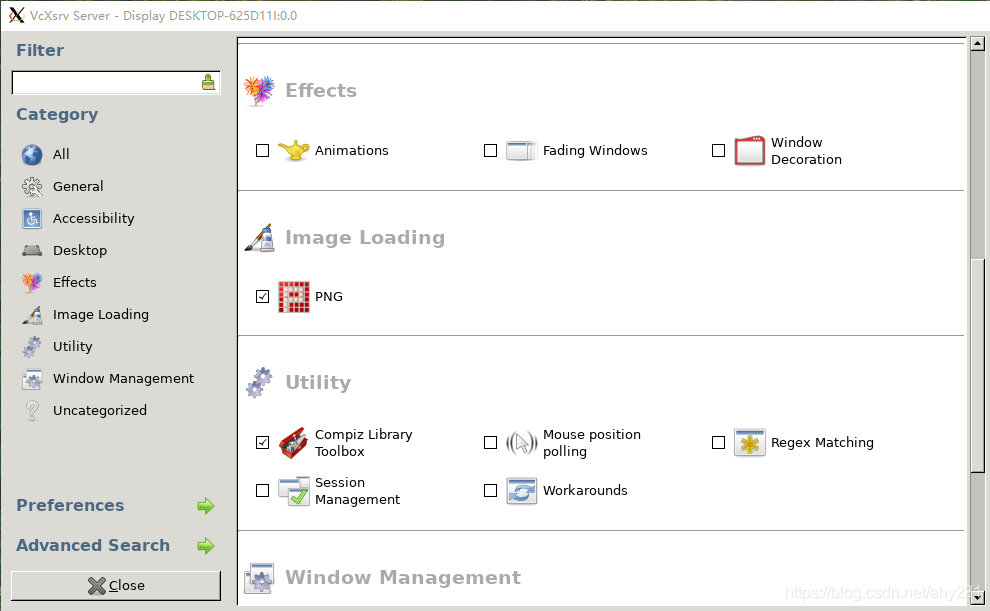Click the Filter text input field
Image resolution: width=990 pixels, height=611 pixels.
coord(116,83)
